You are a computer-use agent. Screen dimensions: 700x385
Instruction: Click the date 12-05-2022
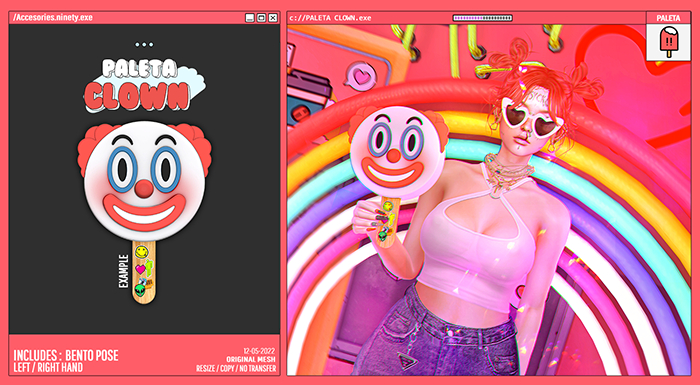[259, 351]
